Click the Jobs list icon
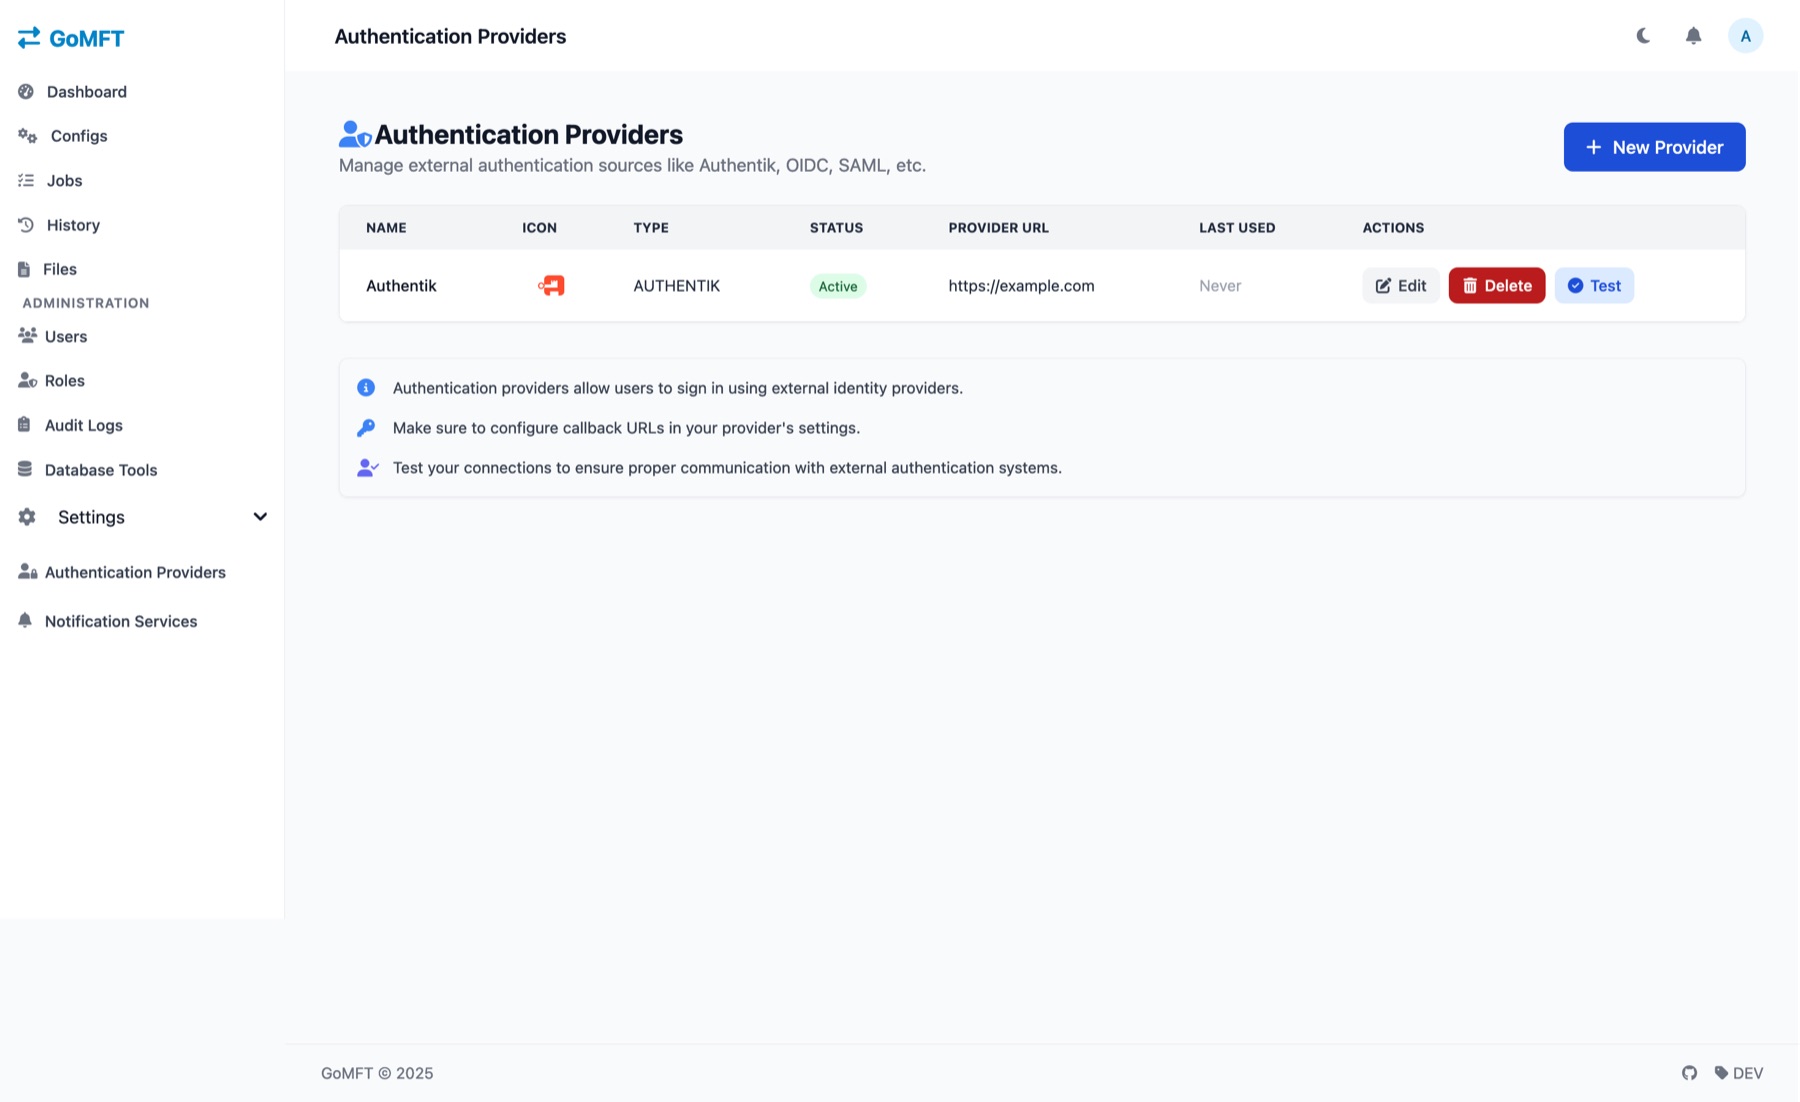 point(26,180)
